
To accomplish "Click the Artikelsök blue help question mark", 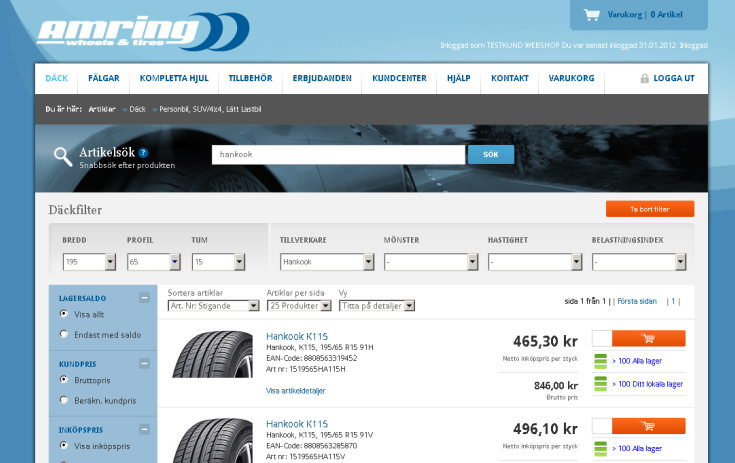I will (x=143, y=153).
